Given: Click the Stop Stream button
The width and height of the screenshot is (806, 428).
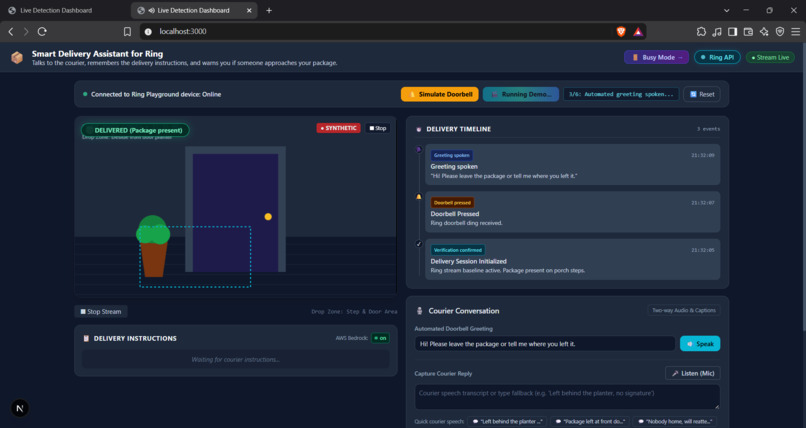Looking at the screenshot, I should 101,311.
